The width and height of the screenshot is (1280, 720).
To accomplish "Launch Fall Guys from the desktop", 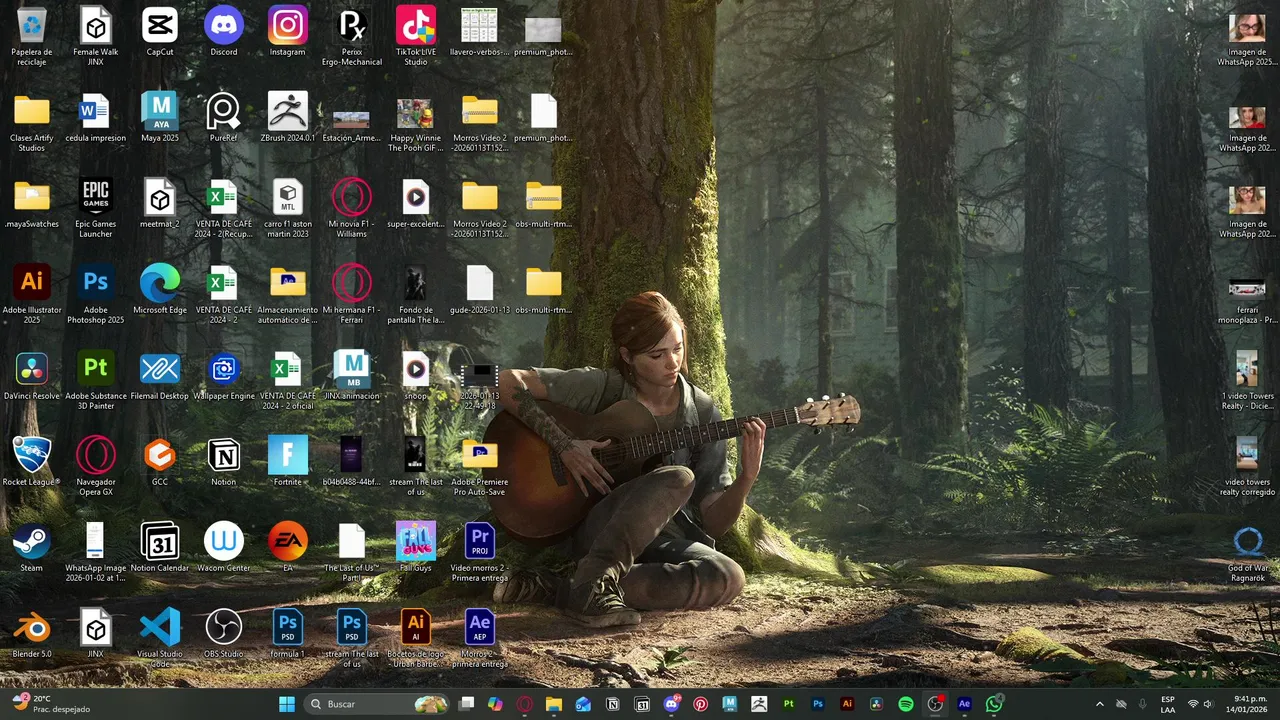I will click(x=416, y=548).
